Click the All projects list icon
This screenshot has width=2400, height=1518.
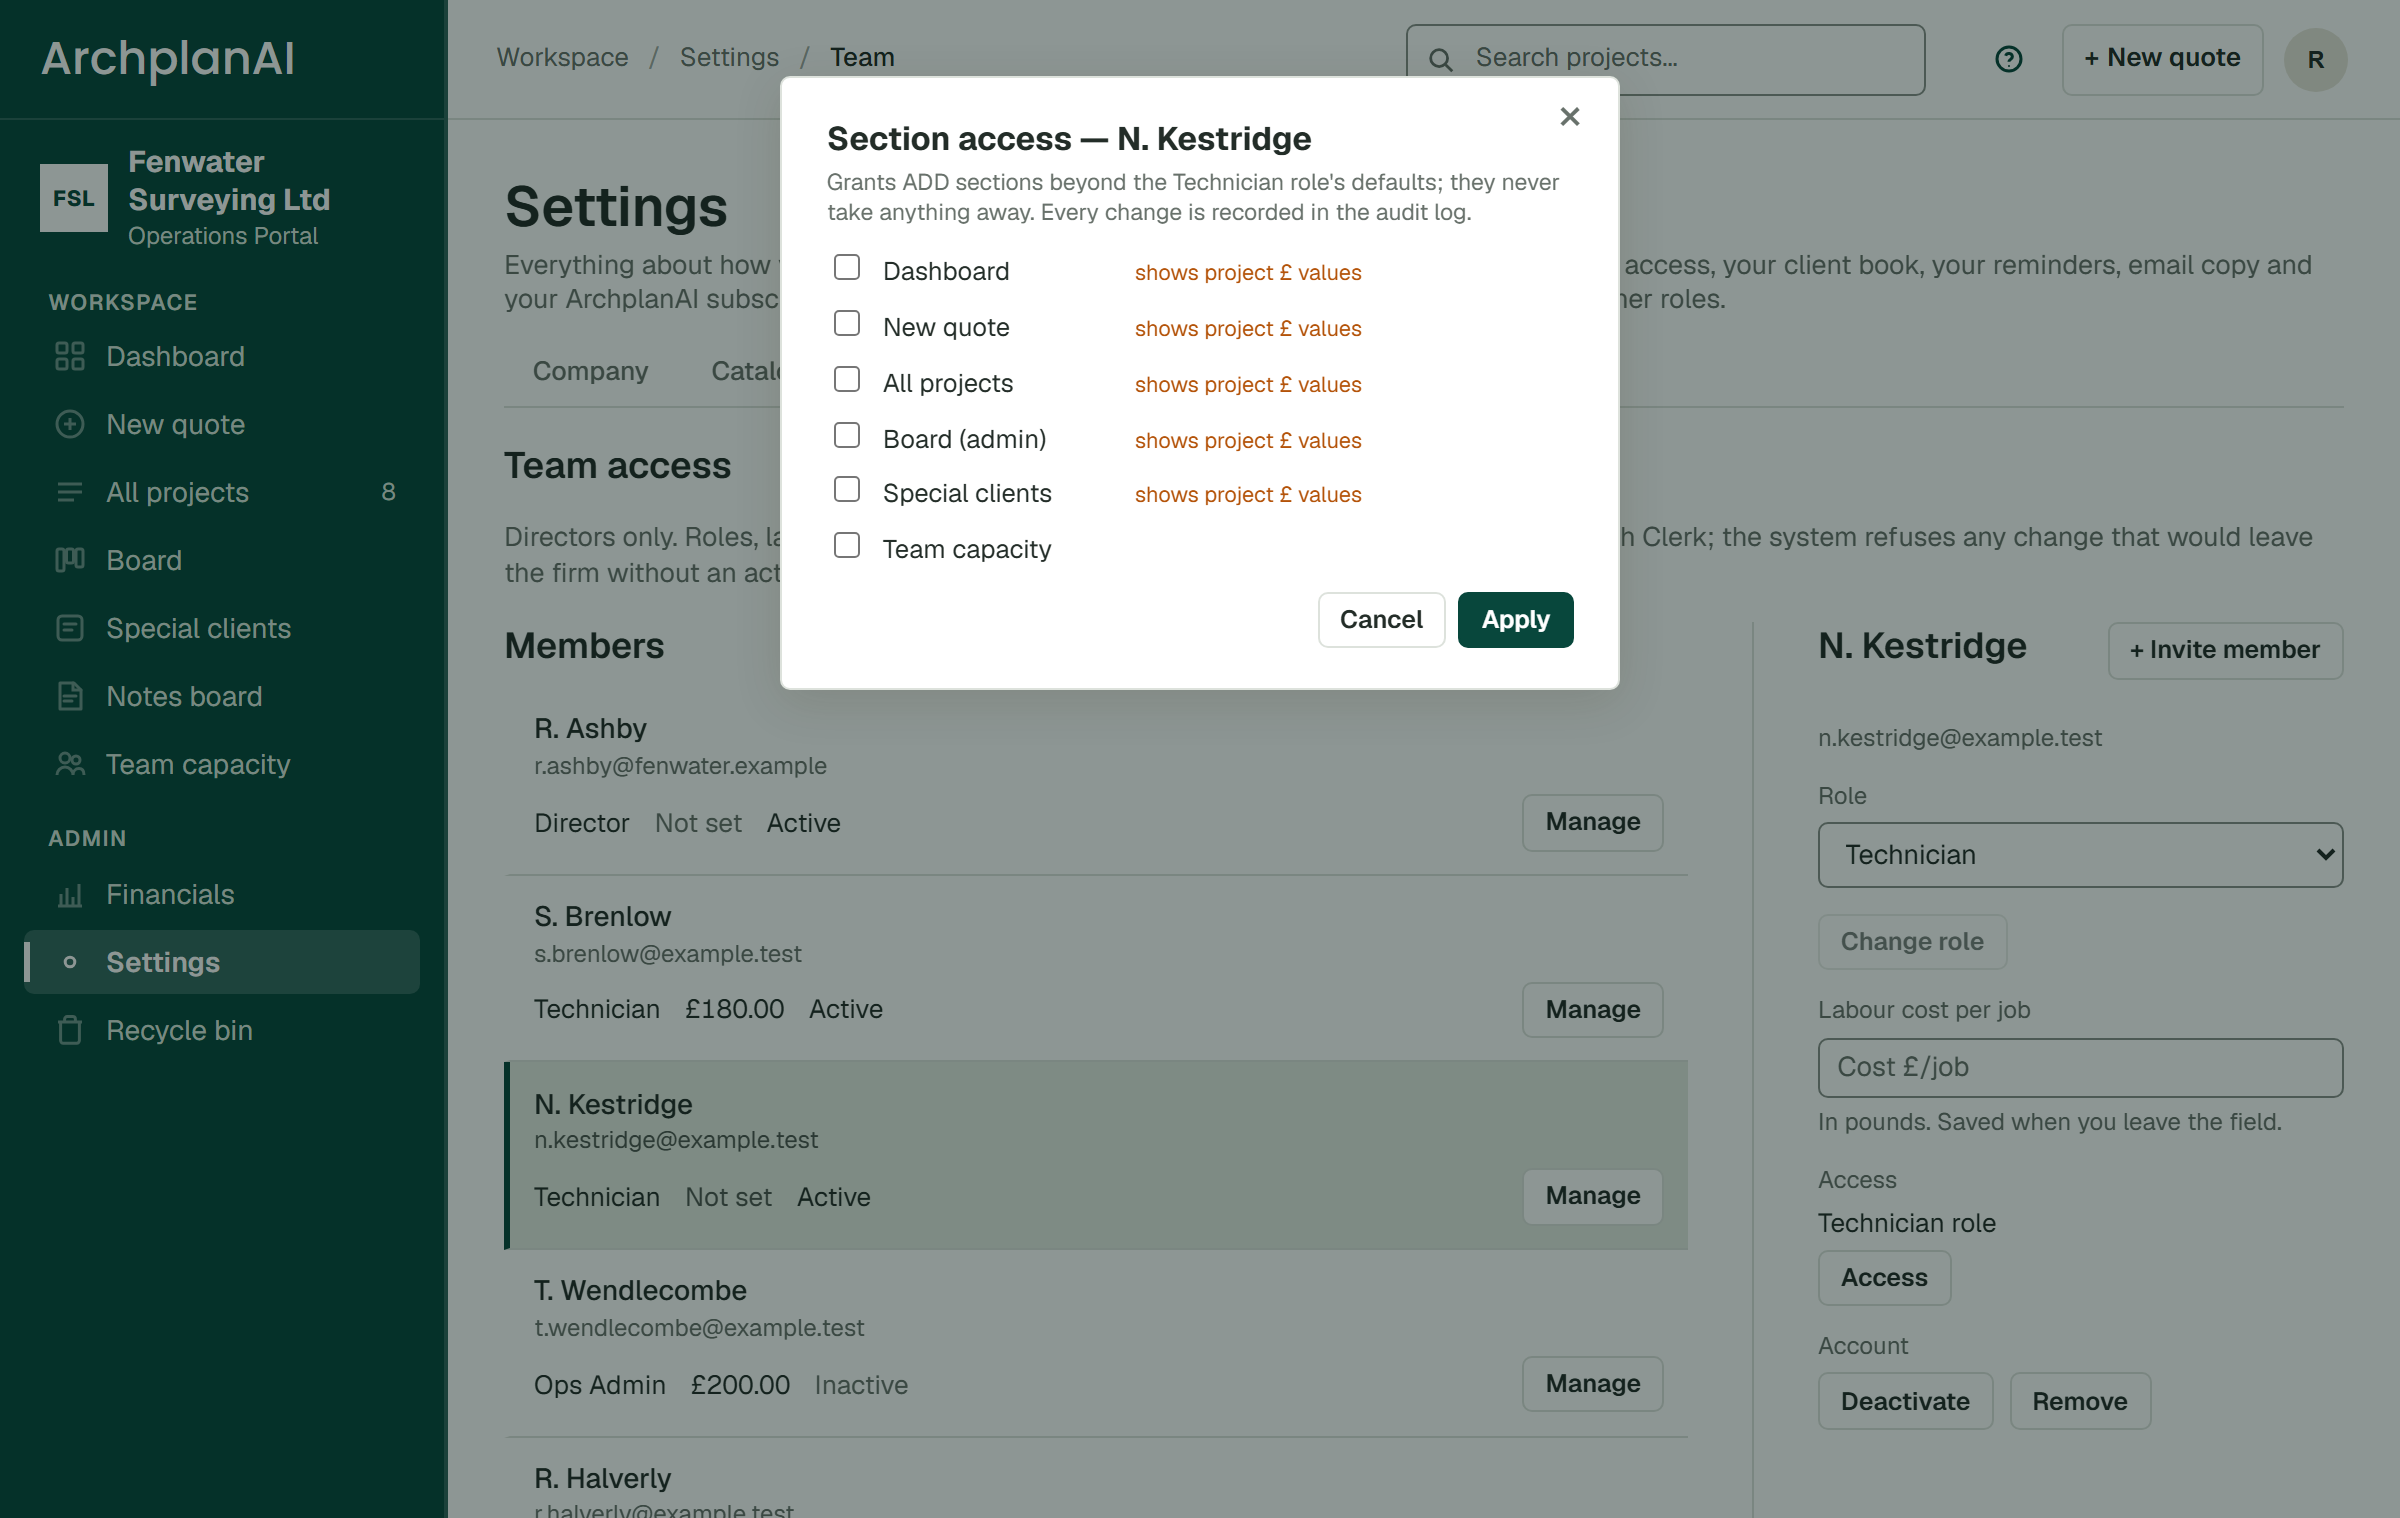[70, 492]
